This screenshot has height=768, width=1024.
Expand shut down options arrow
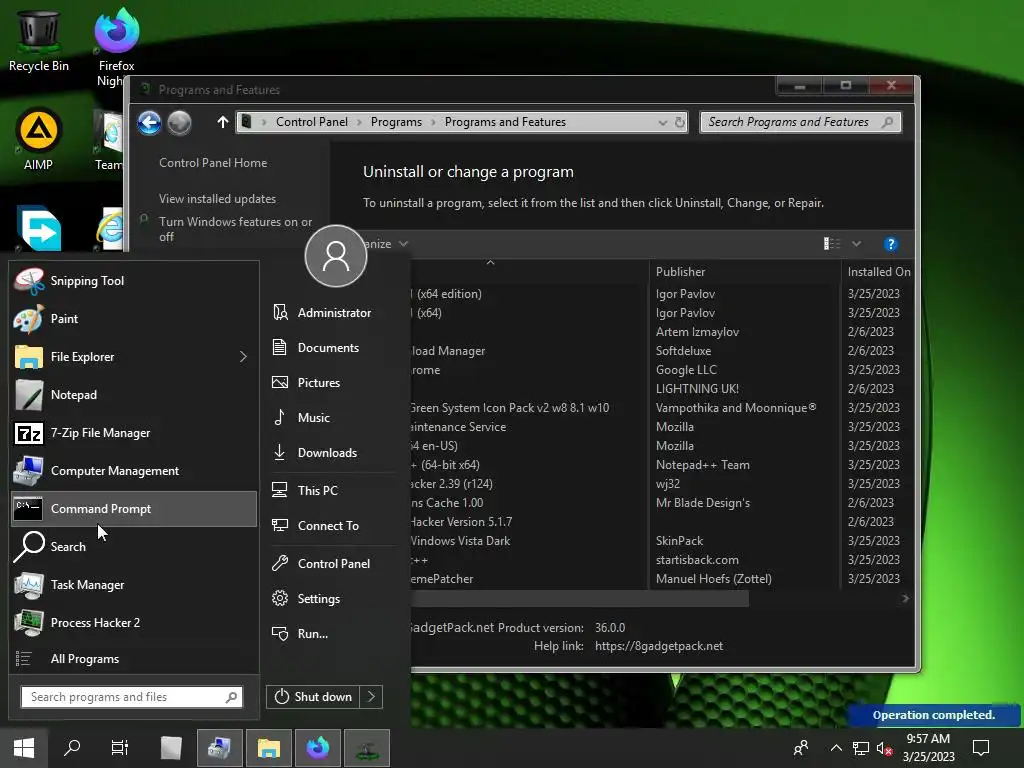point(372,697)
